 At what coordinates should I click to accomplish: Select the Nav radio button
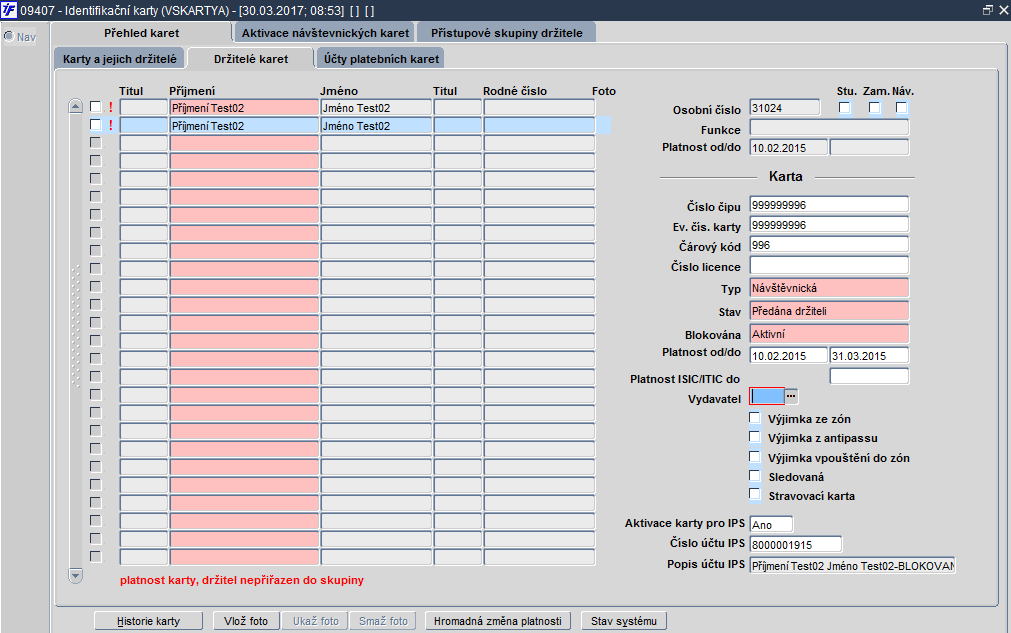pyautogui.click(x=9, y=36)
